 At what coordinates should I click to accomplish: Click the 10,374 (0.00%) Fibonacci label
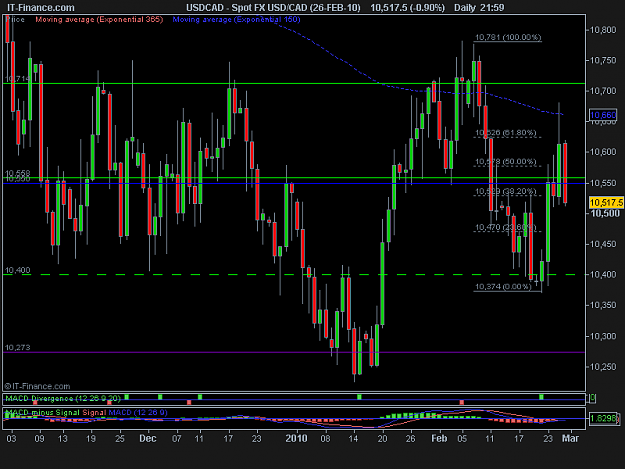503,287
